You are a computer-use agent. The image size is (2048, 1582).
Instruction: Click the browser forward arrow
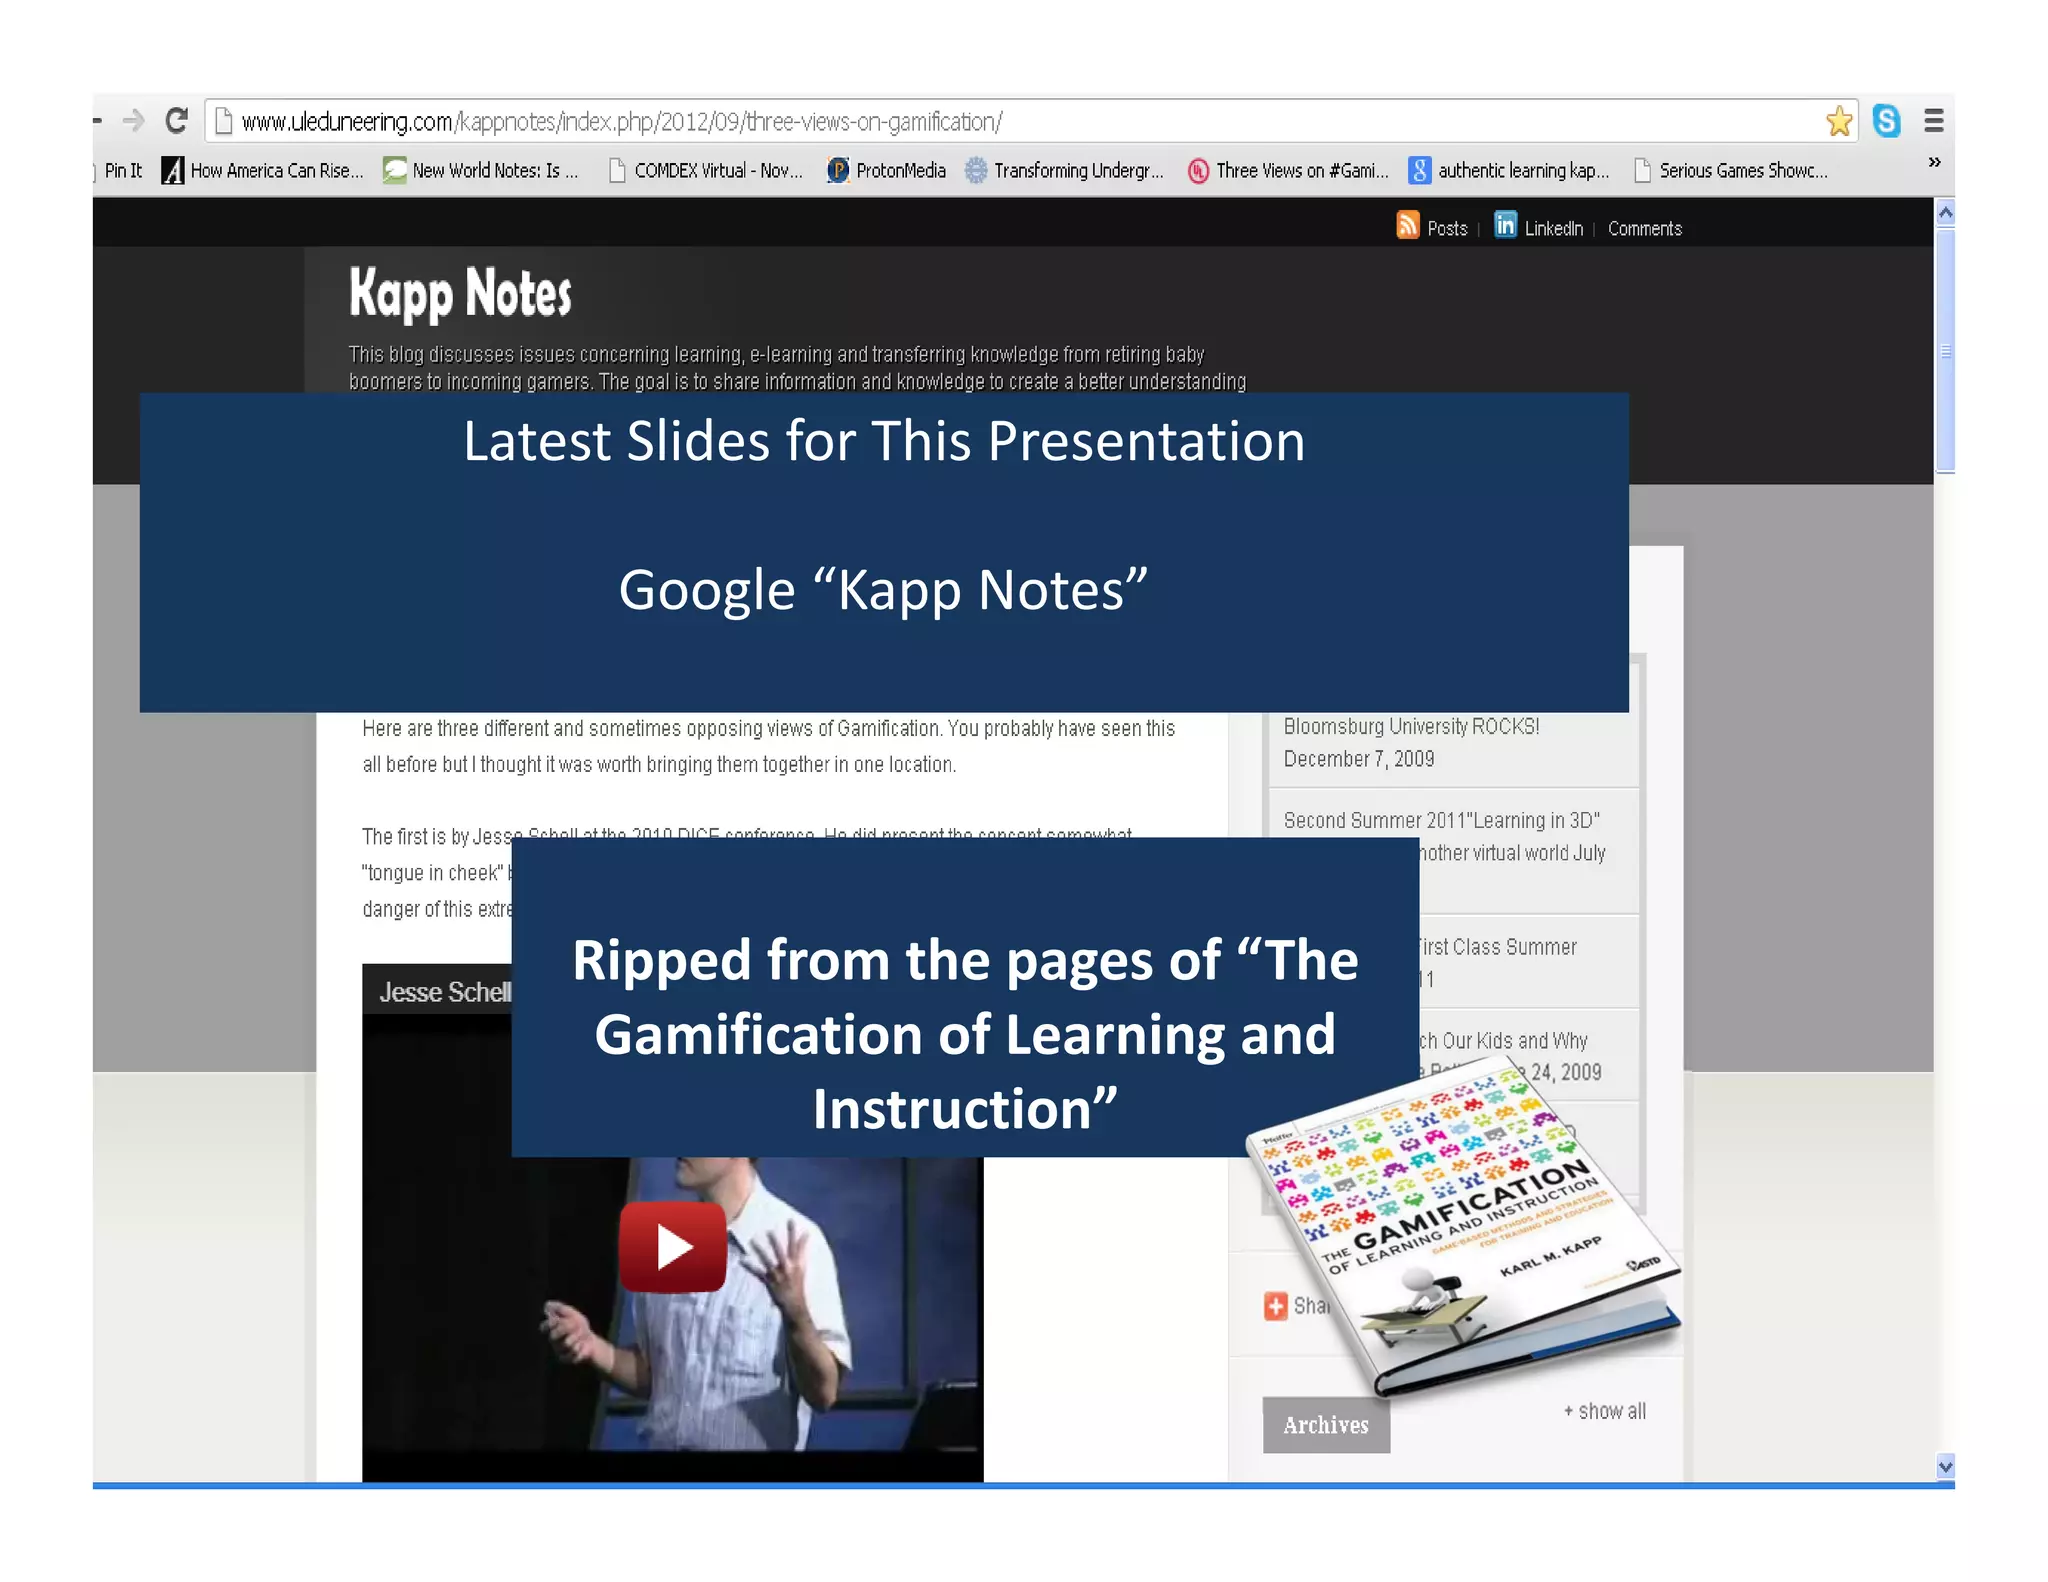[133, 121]
